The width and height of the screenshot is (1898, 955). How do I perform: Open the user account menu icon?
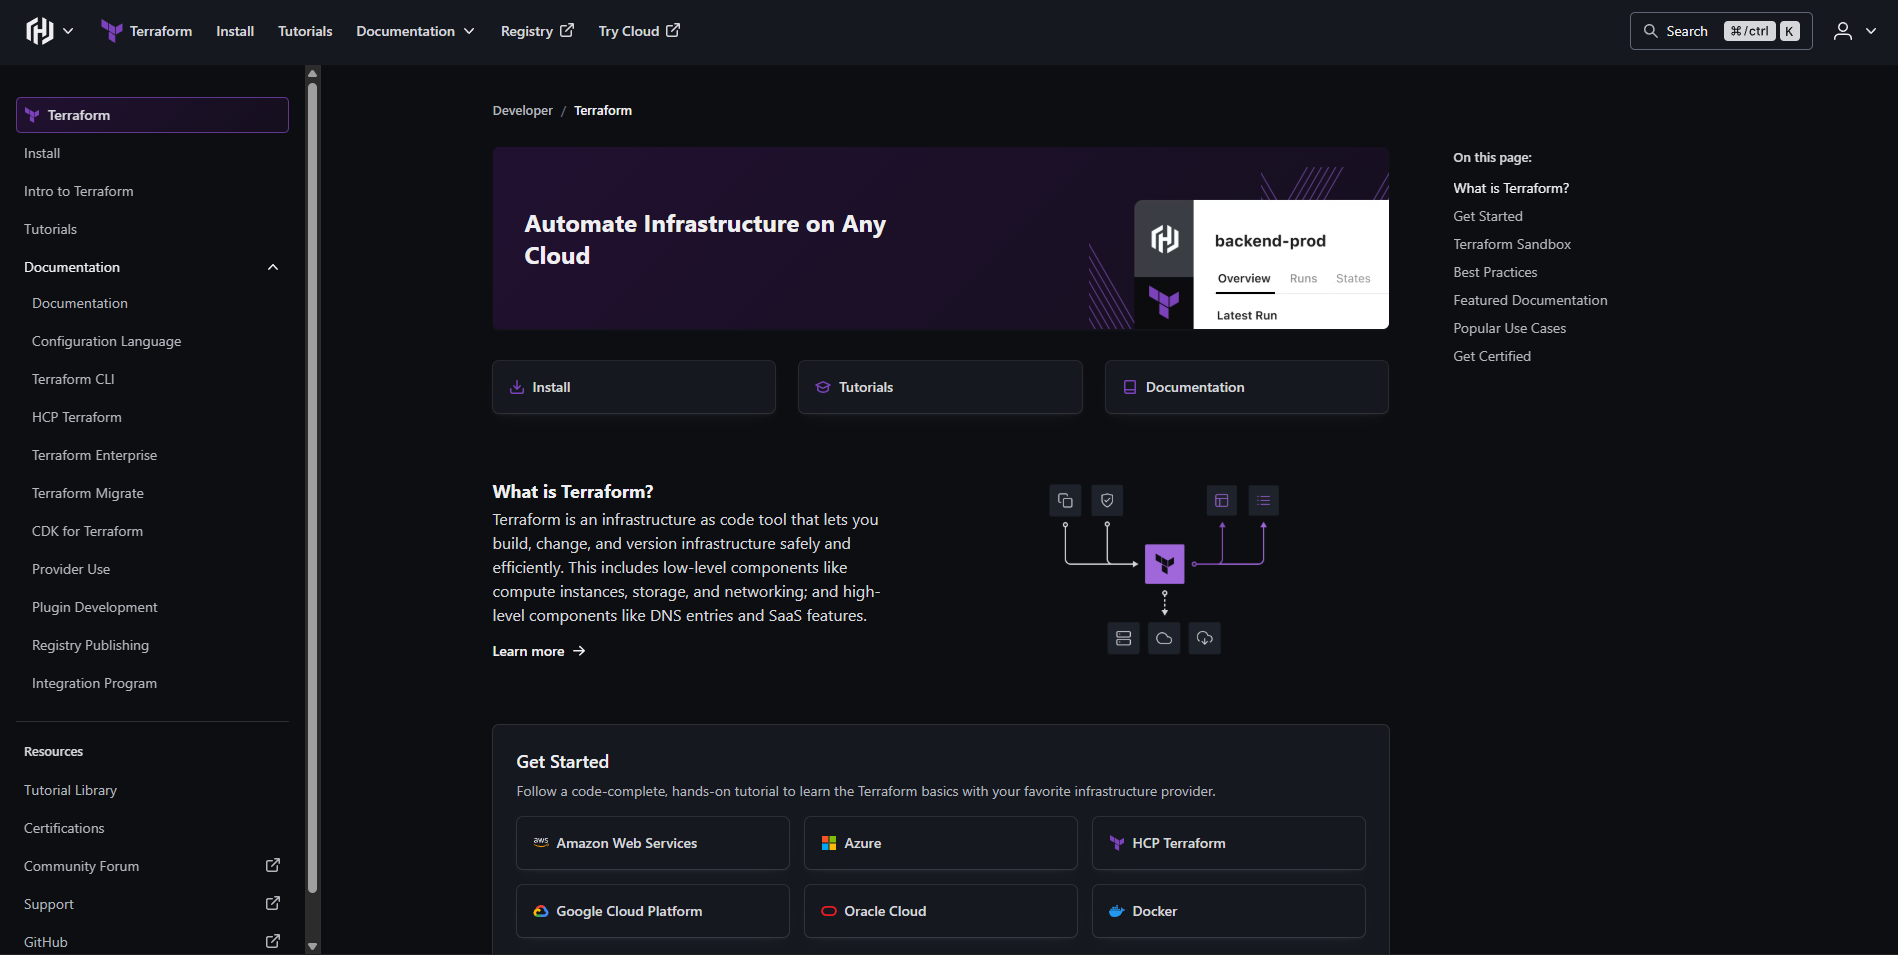(1842, 31)
